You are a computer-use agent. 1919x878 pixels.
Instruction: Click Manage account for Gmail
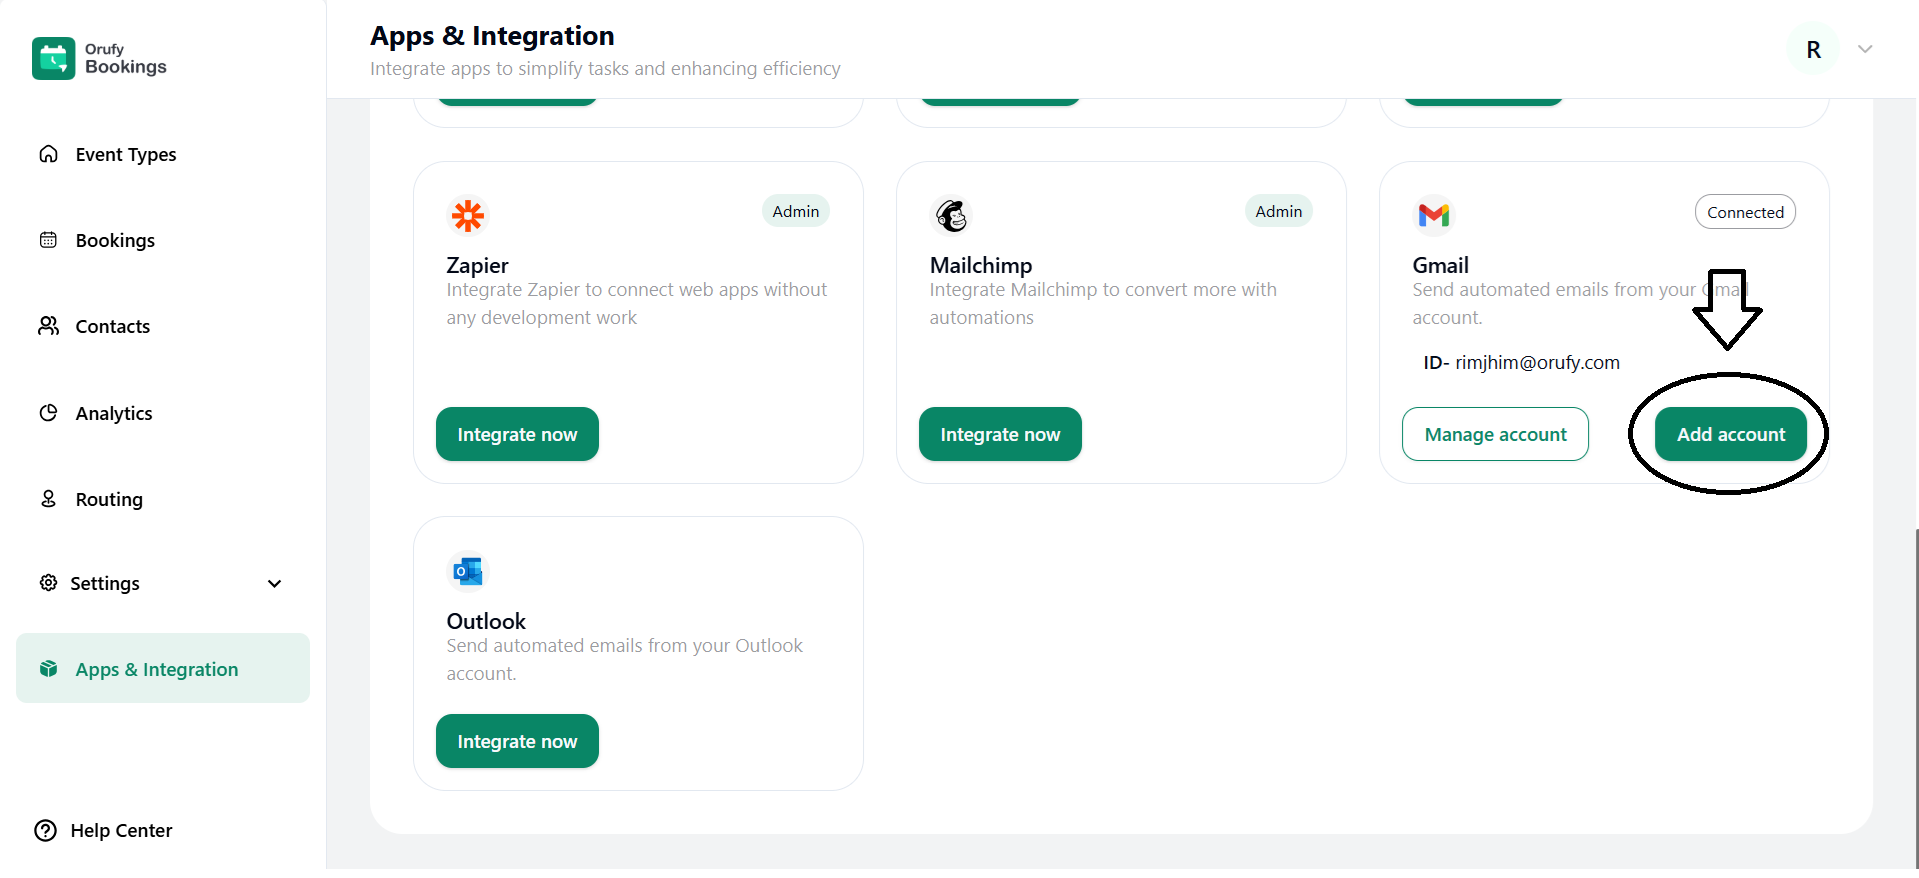pyautogui.click(x=1495, y=435)
